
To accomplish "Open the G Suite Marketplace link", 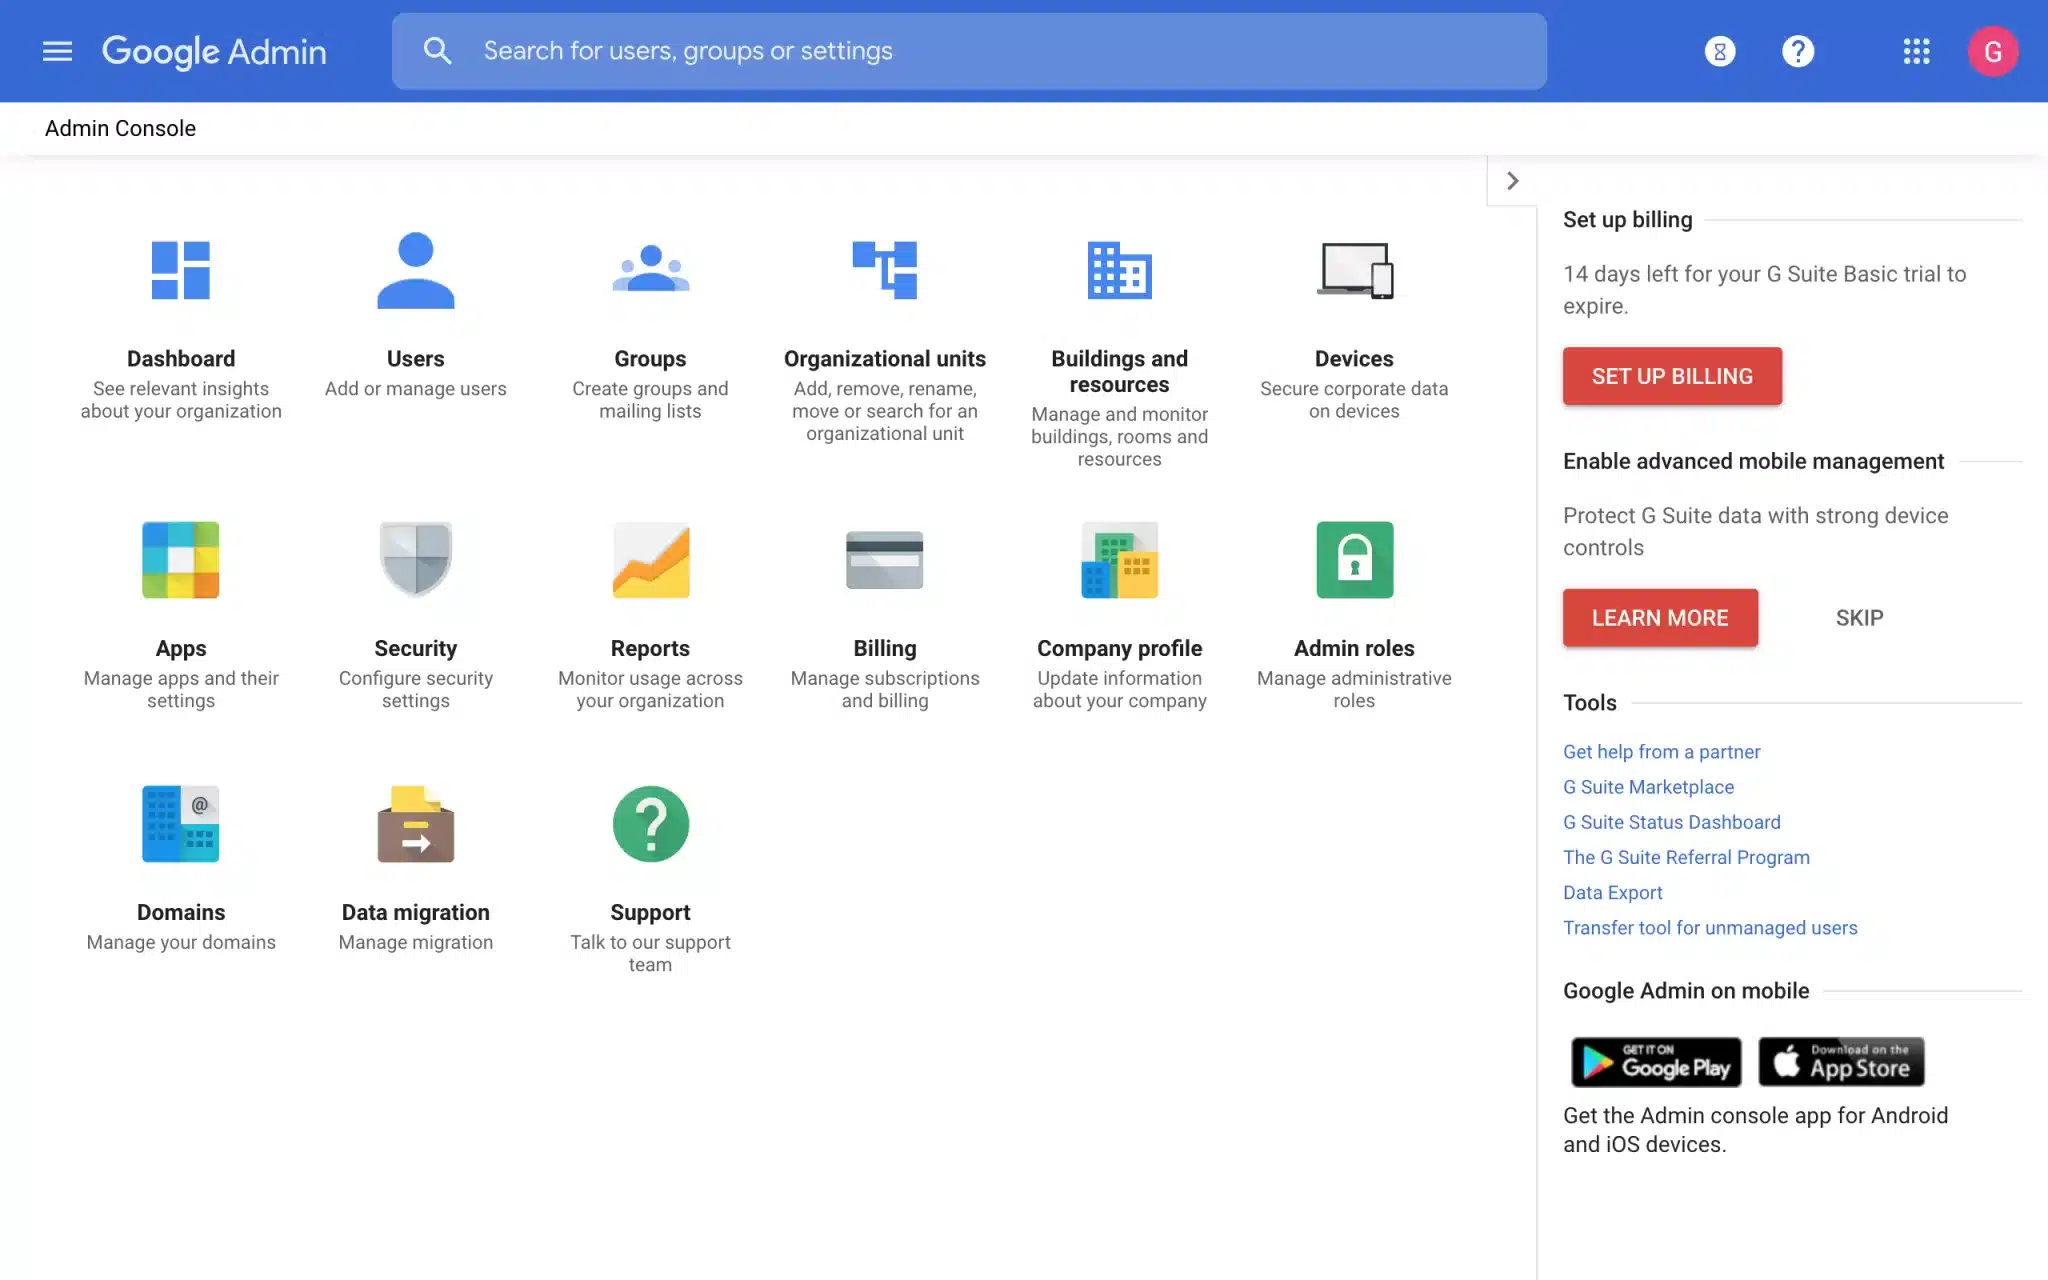I will click(x=1648, y=787).
